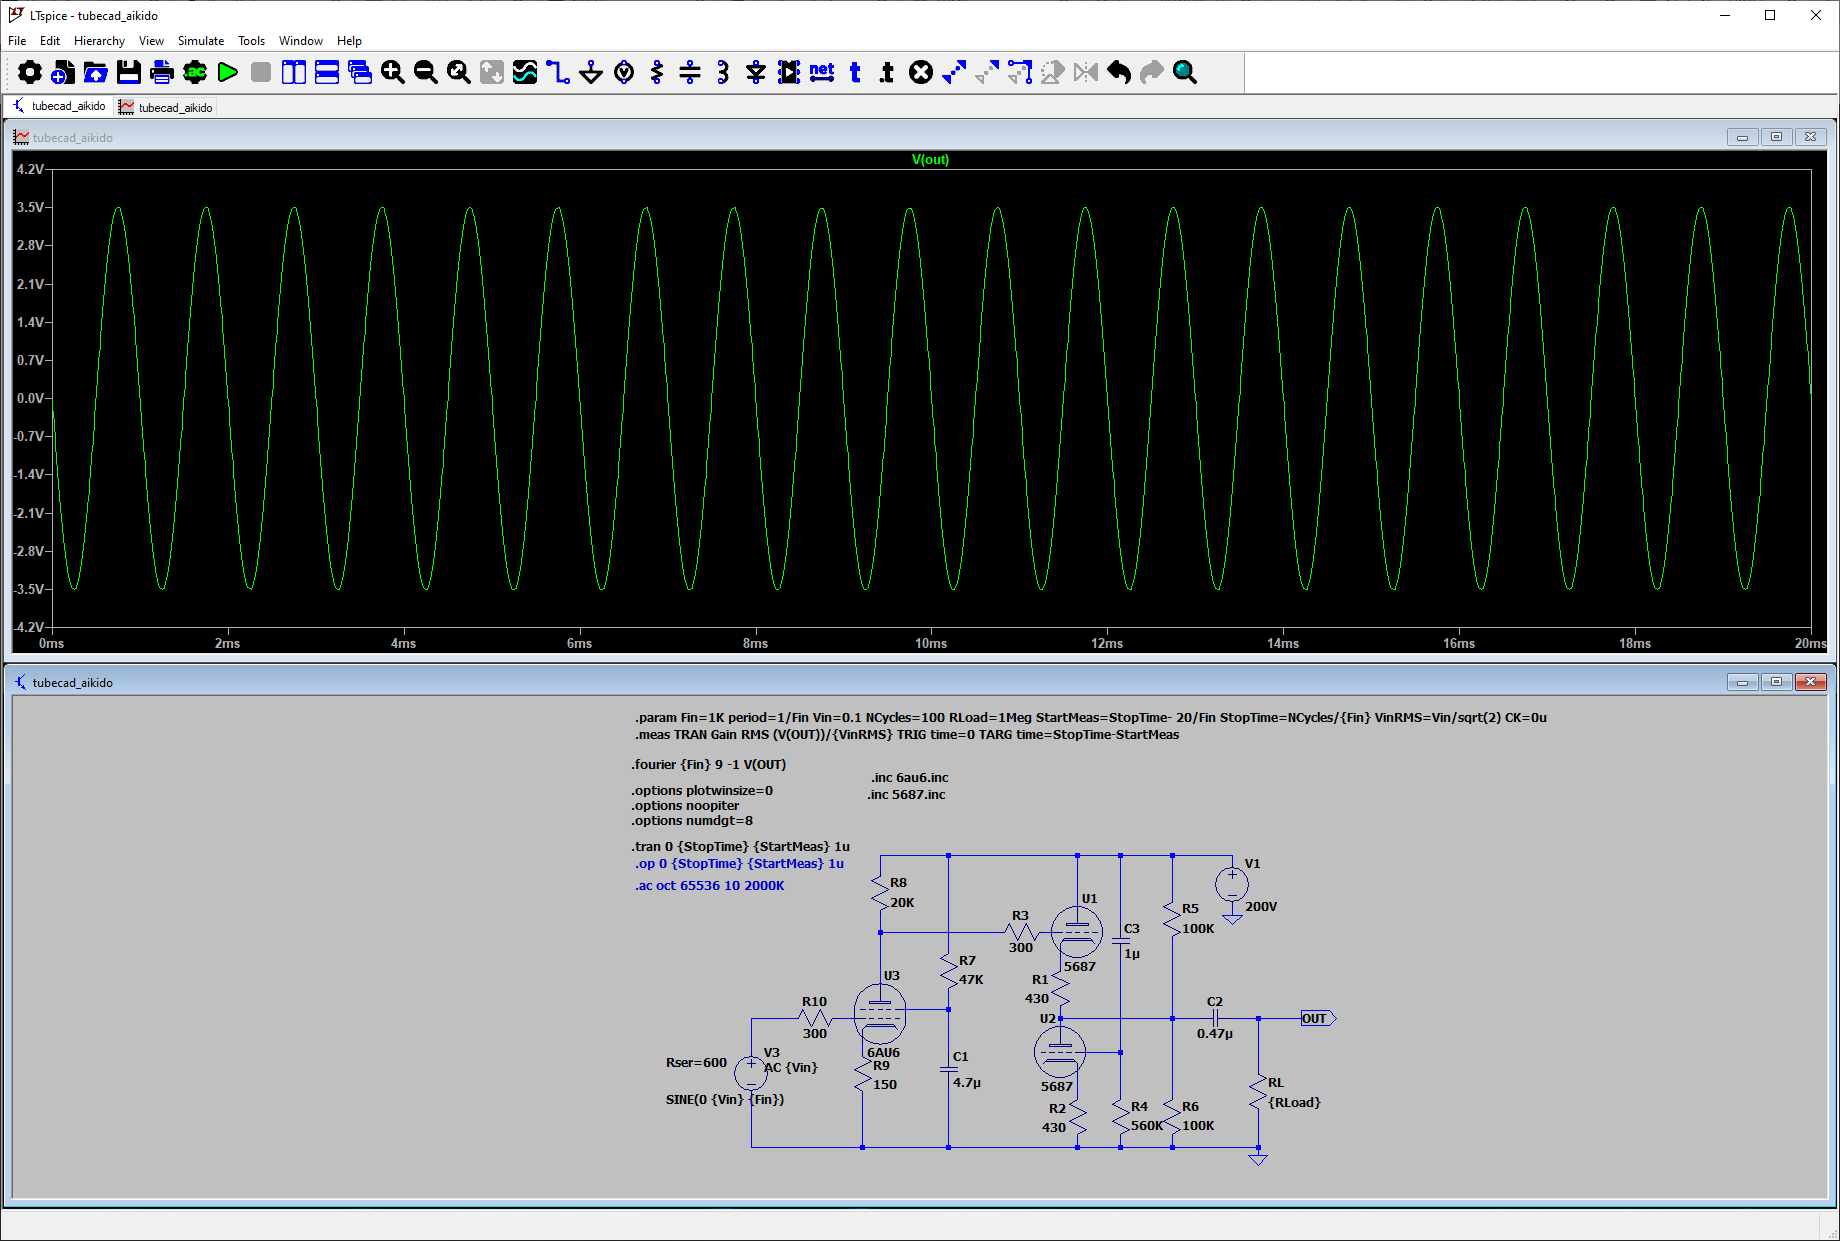Zoom out with the magnifier minus

click(426, 72)
